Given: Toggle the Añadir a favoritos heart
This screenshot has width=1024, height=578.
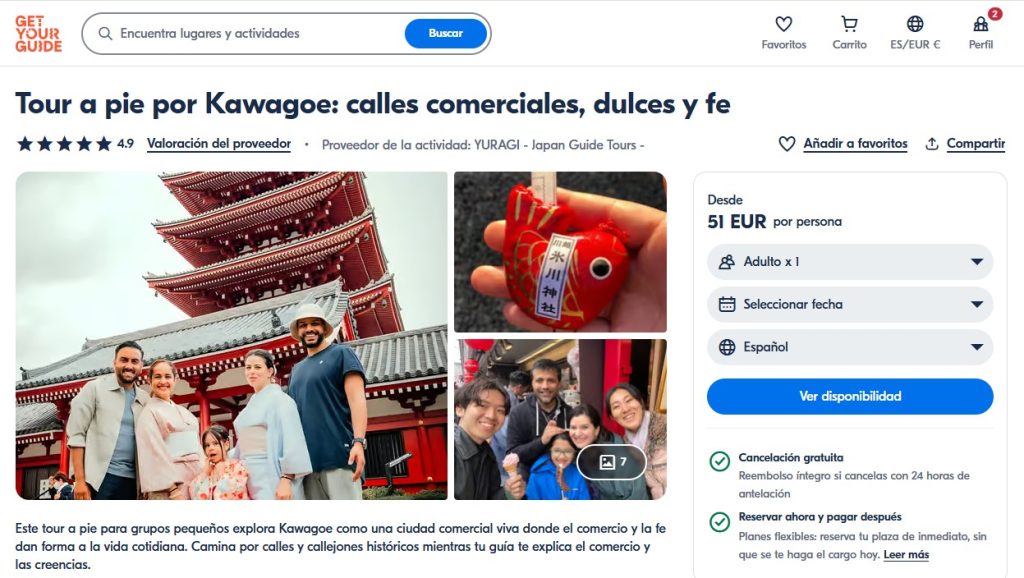Looking at the screenshot, I should [x=787, y=144].
